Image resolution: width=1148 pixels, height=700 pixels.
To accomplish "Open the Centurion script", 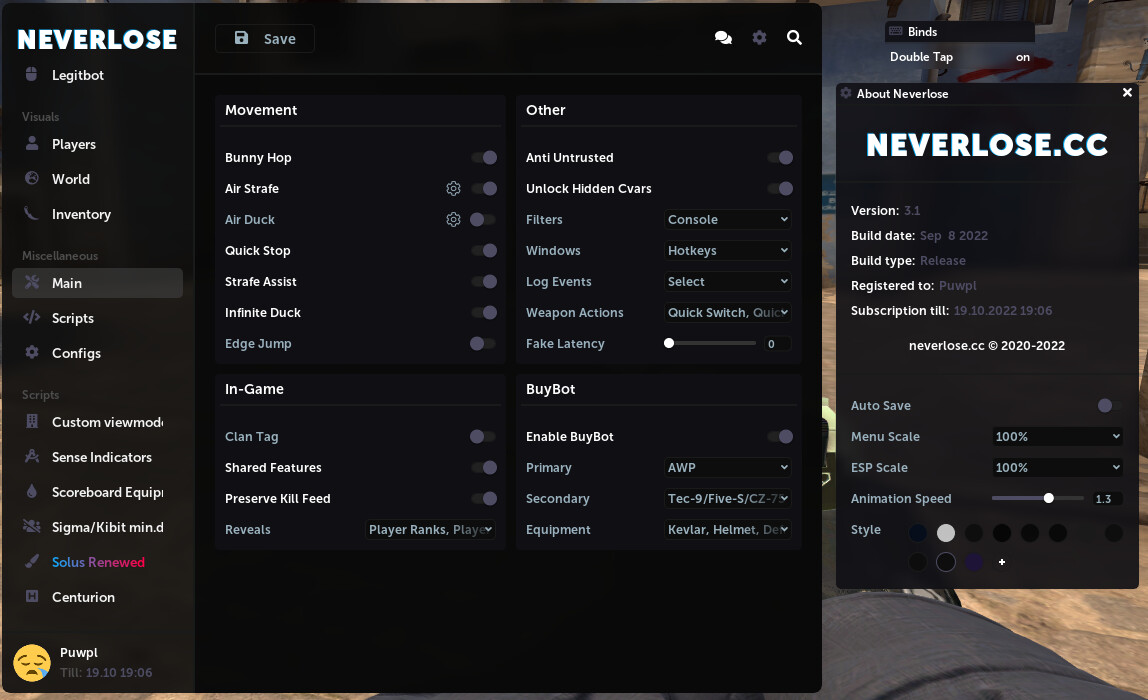I will click(x=97, y=597).
